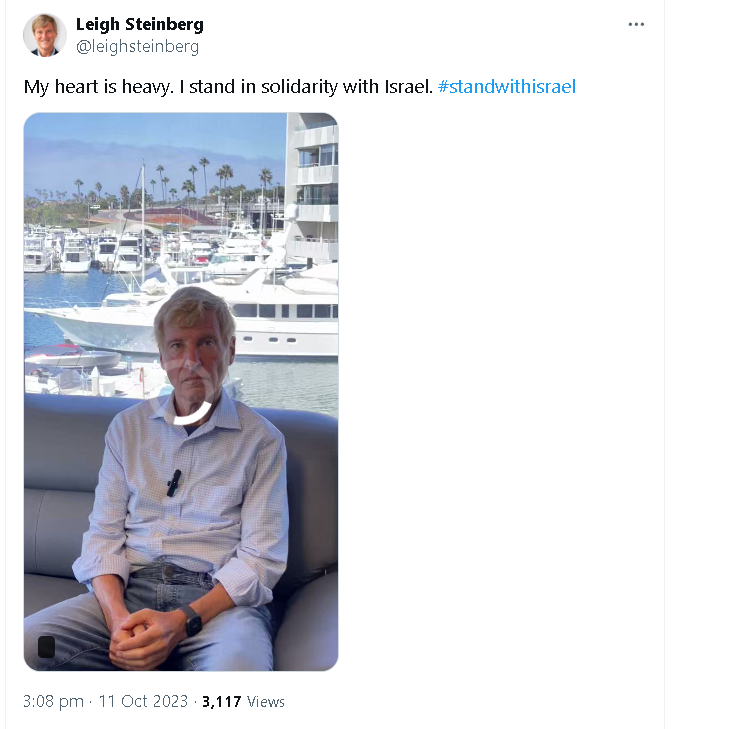Click the 3,117 view count number
Viewport: 739px width, 729px height.
pyautogui.click(x=222, y=702)
